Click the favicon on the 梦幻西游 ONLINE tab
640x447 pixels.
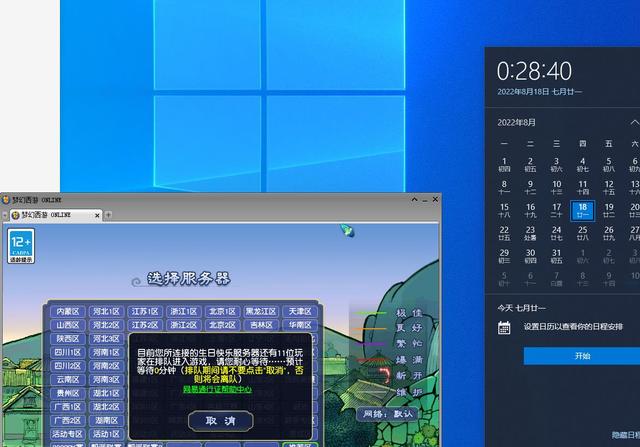[x=16, y=215]
